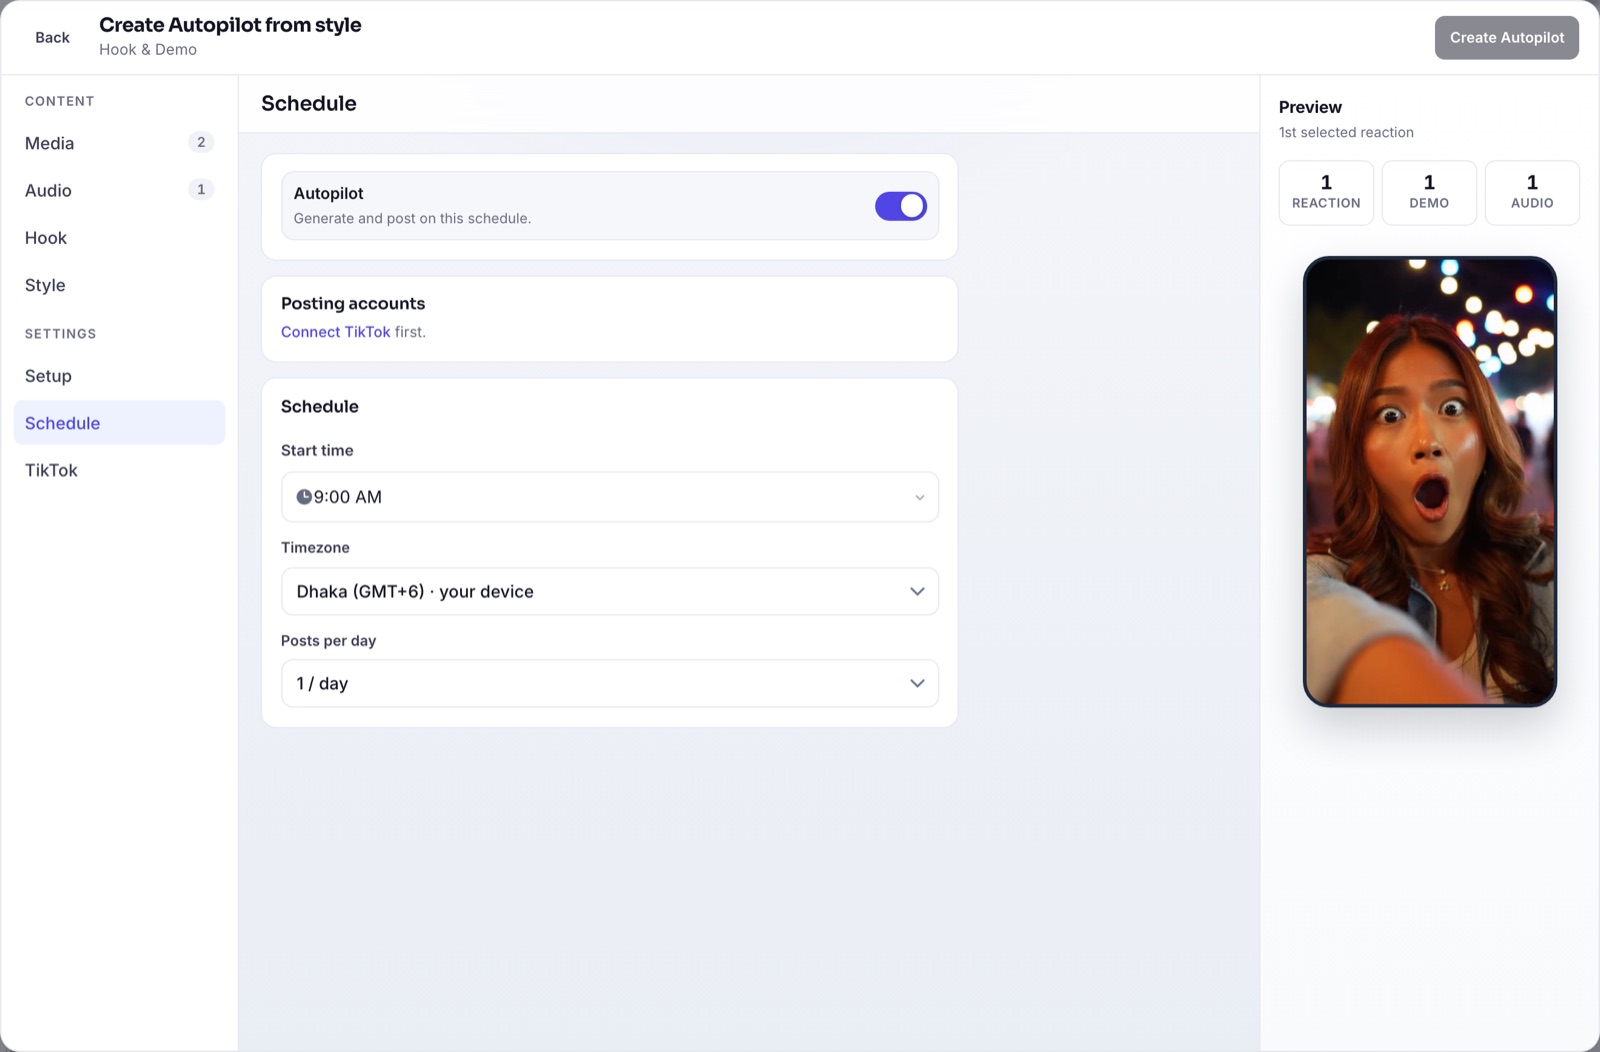Go to the Media section
Image resolution: width=1600 pixels, height=1052 pixels.
pyautogui.click(x=119, y=143)
